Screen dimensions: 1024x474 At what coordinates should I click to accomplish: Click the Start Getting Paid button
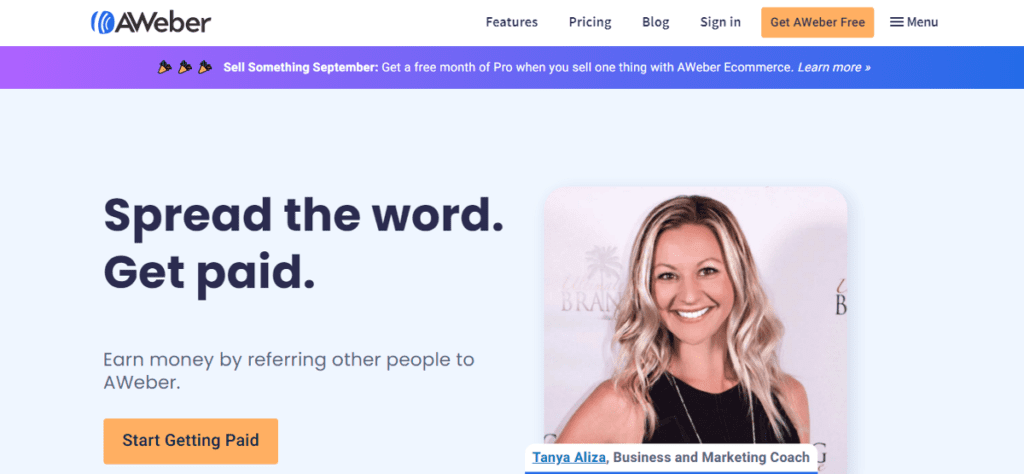(191, 441)
